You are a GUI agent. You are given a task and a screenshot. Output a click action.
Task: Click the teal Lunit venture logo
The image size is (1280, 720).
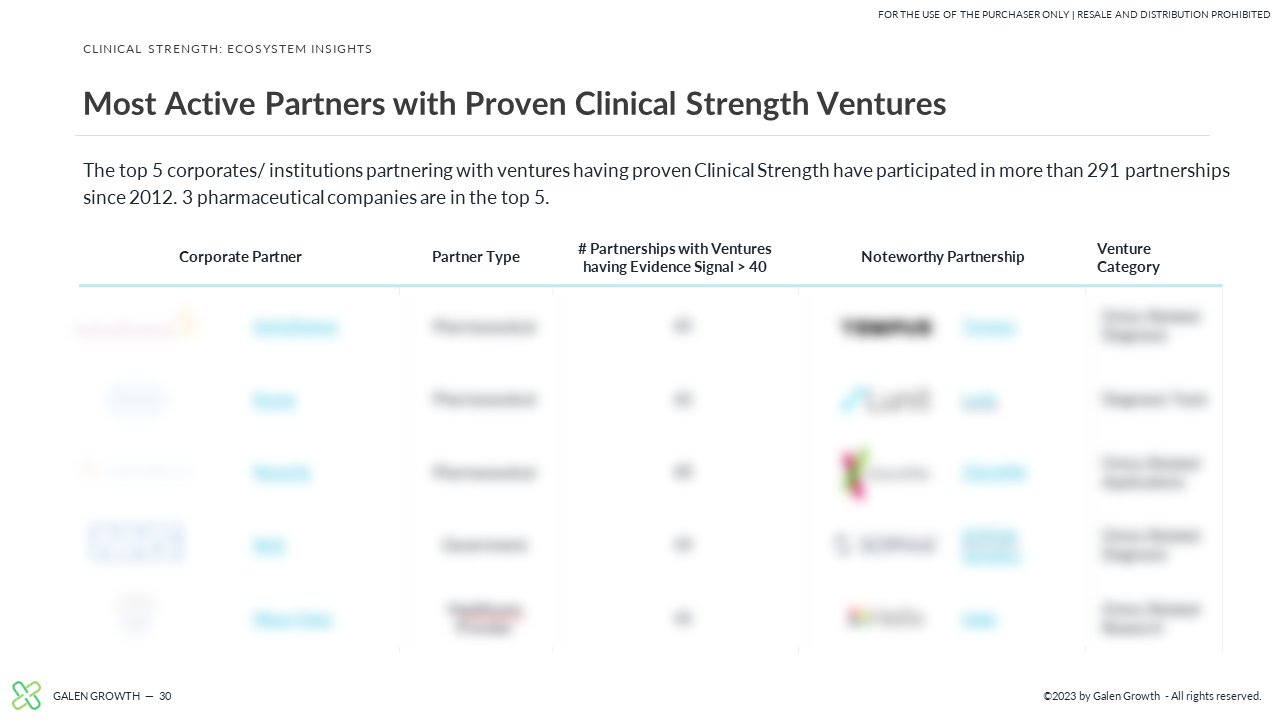click(x=886, y=400)
